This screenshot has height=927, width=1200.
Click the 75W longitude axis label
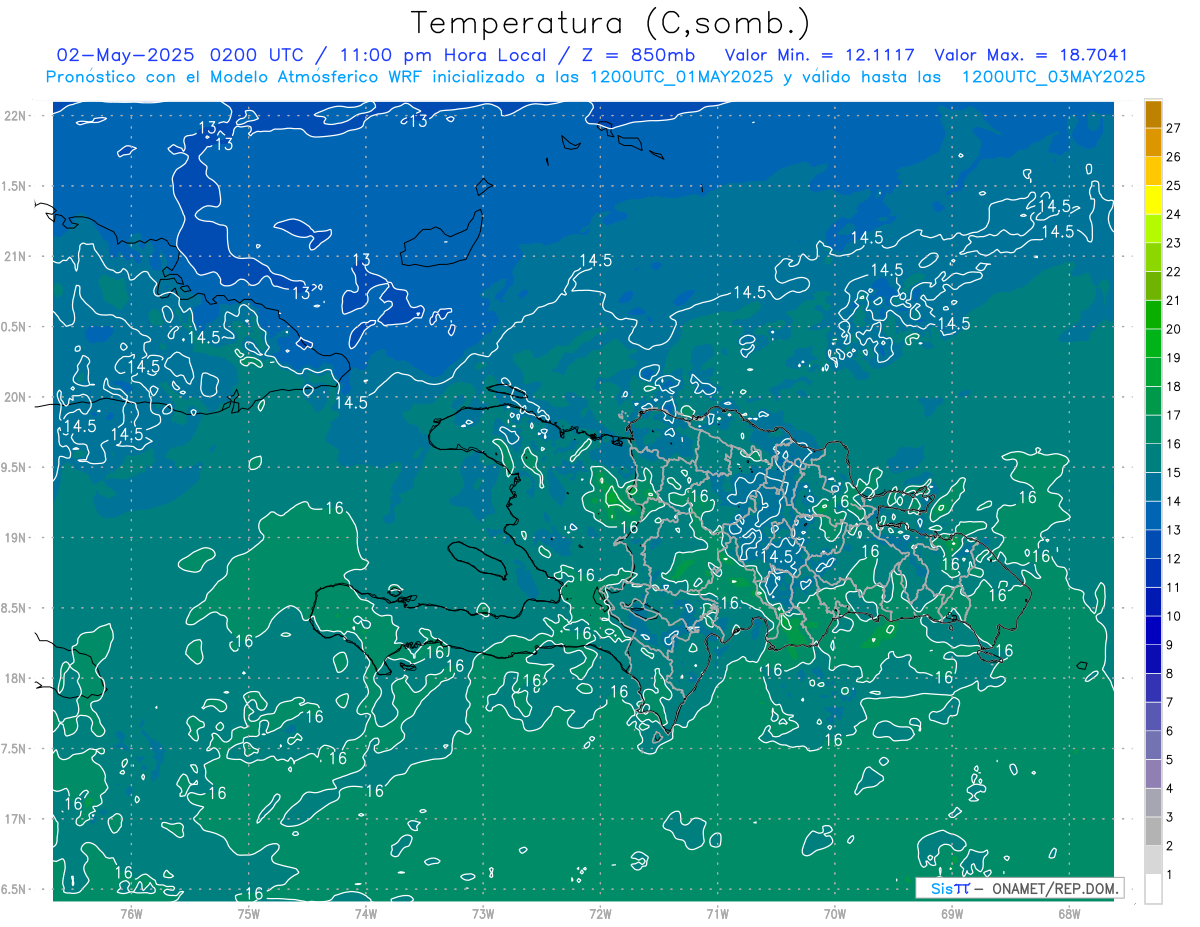248,914
